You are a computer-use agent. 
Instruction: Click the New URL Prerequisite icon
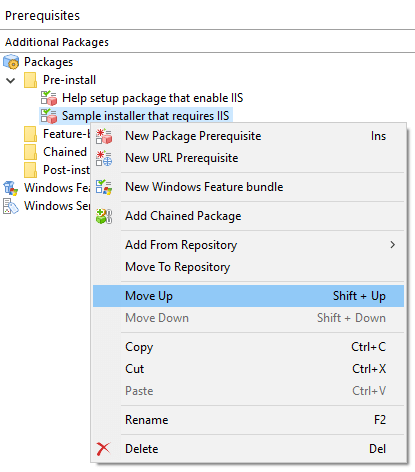104,158
